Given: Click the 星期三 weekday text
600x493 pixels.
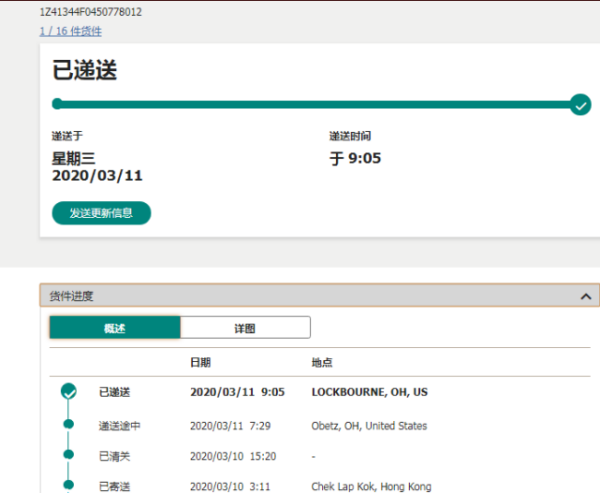Looking at the screenshot, I should click(x=73, y=158).
